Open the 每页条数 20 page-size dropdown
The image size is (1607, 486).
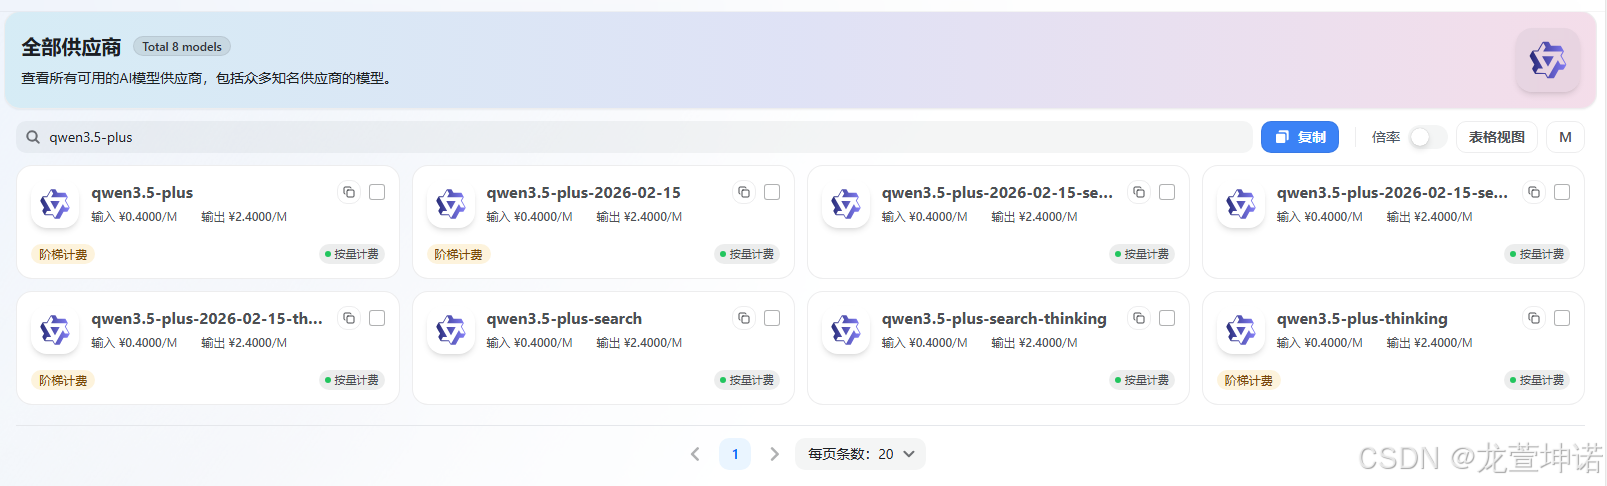click(x=860, y=454)
